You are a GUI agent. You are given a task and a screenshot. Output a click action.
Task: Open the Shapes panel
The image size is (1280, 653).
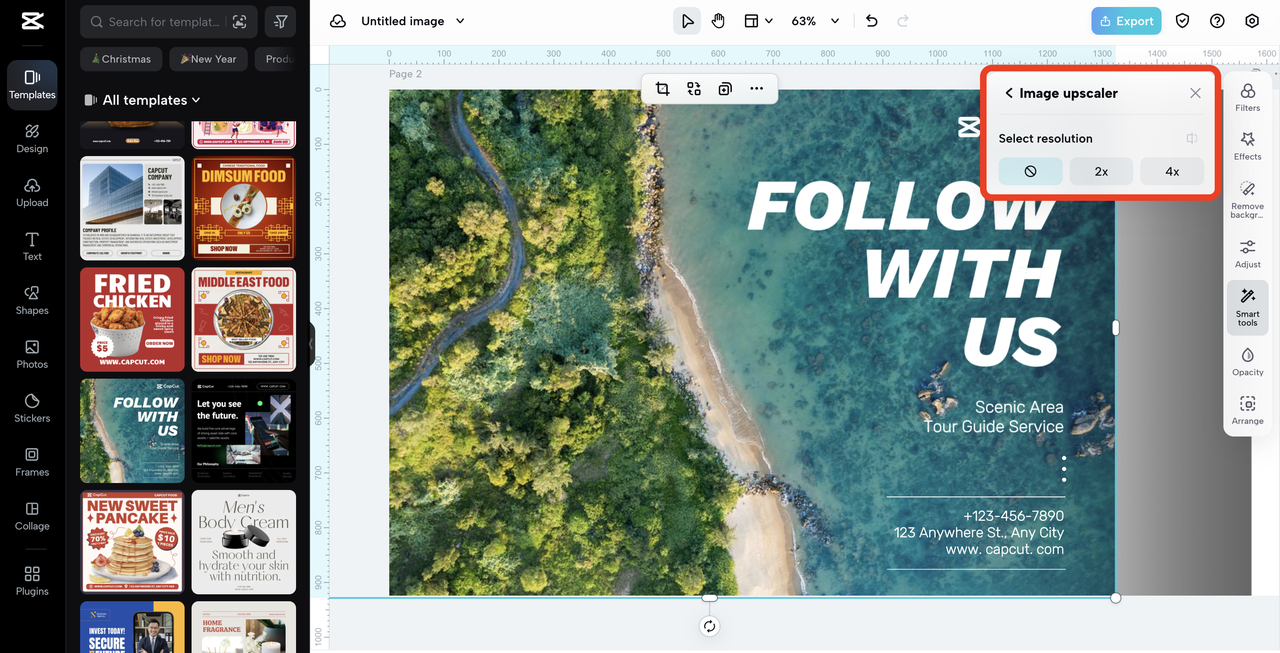pos(32,300)
